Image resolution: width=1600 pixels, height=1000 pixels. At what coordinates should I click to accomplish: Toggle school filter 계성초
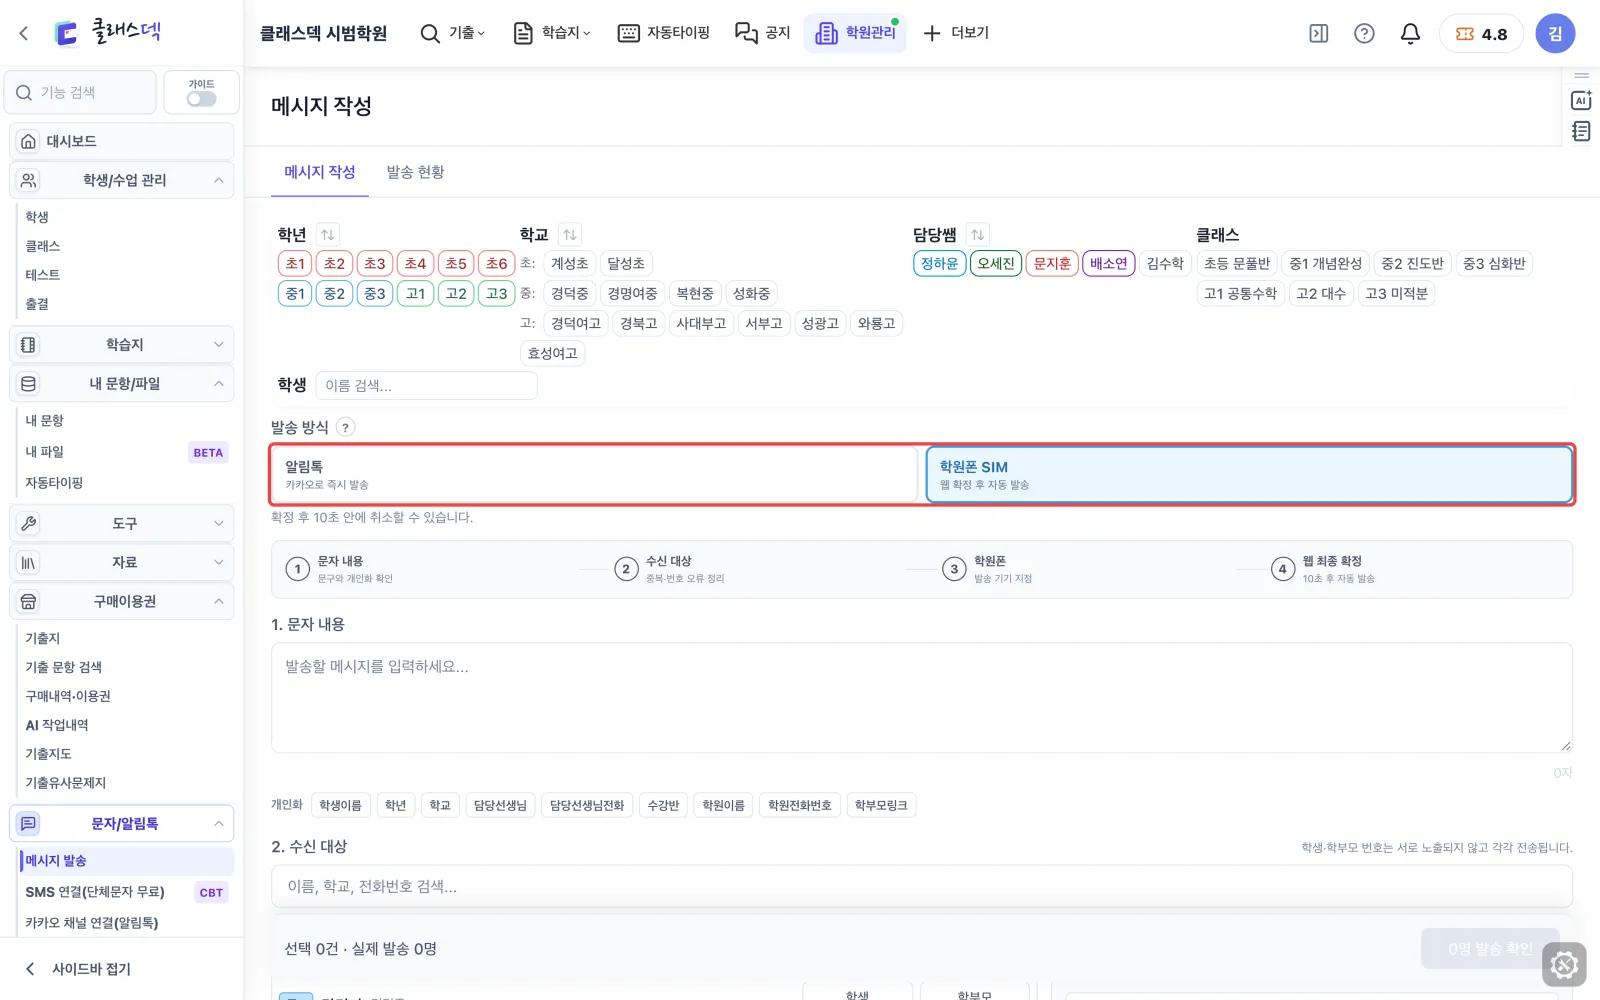tap(569, 263)
